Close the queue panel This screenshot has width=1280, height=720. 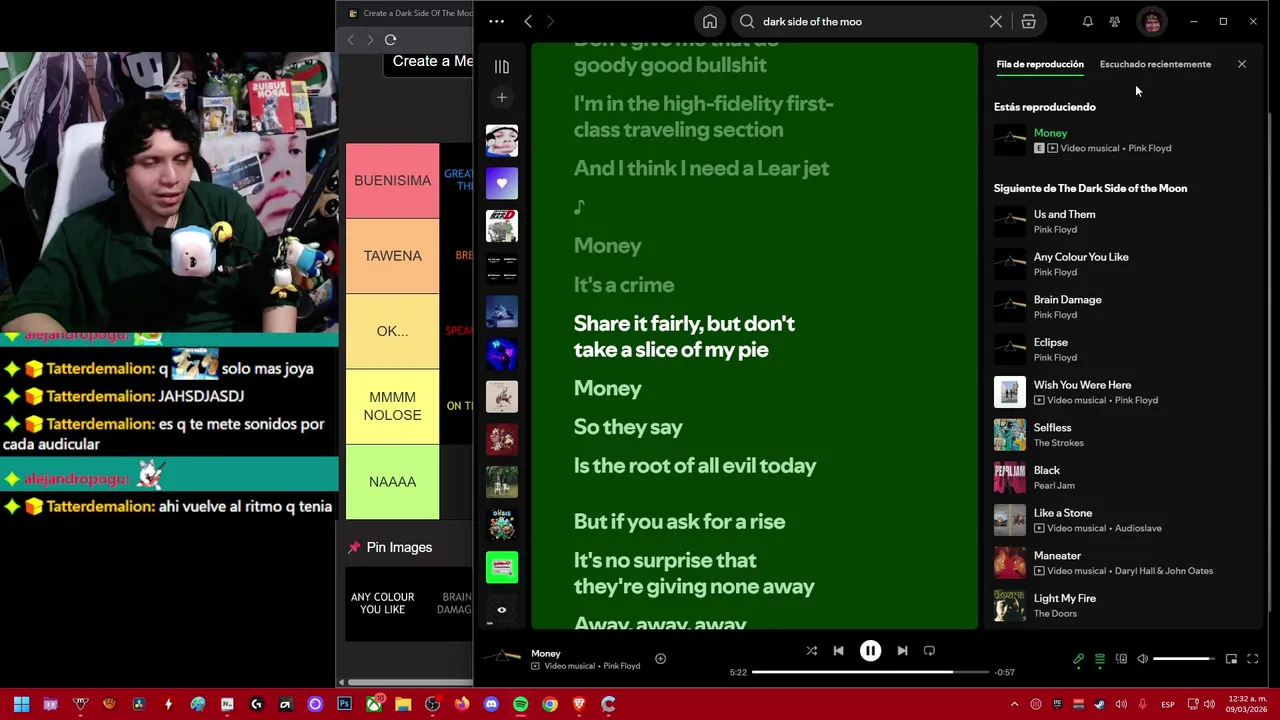pyautogui.click(x=1242, y=64)
